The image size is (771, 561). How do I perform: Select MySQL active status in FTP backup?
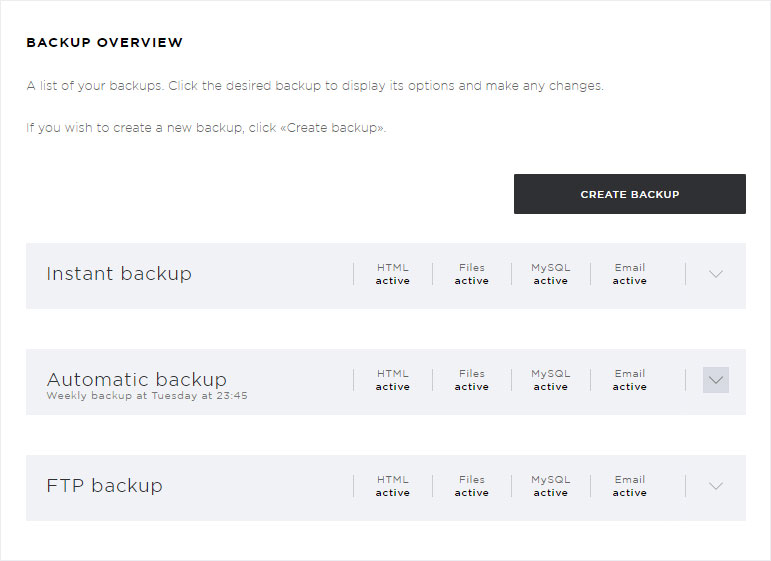(x=551, y=486)
